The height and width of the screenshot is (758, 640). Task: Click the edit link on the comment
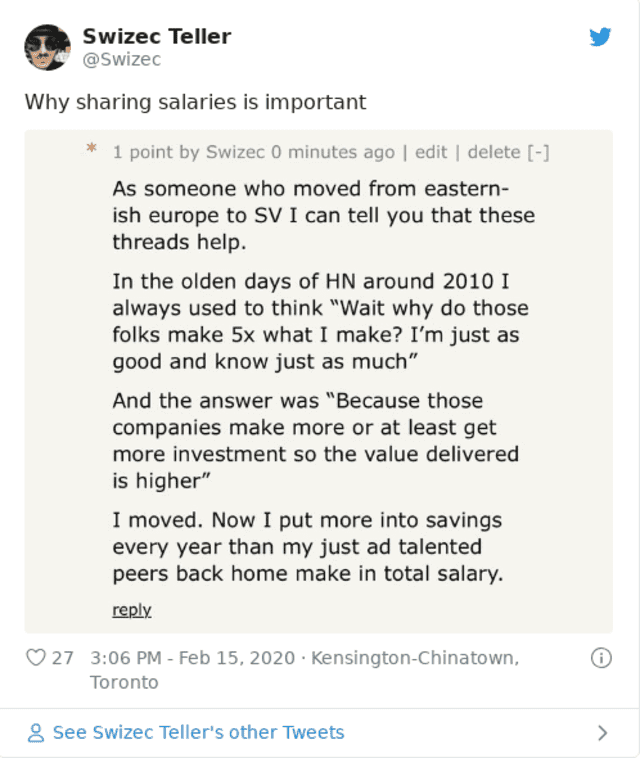pyautogui.click(x=431, y=152)
